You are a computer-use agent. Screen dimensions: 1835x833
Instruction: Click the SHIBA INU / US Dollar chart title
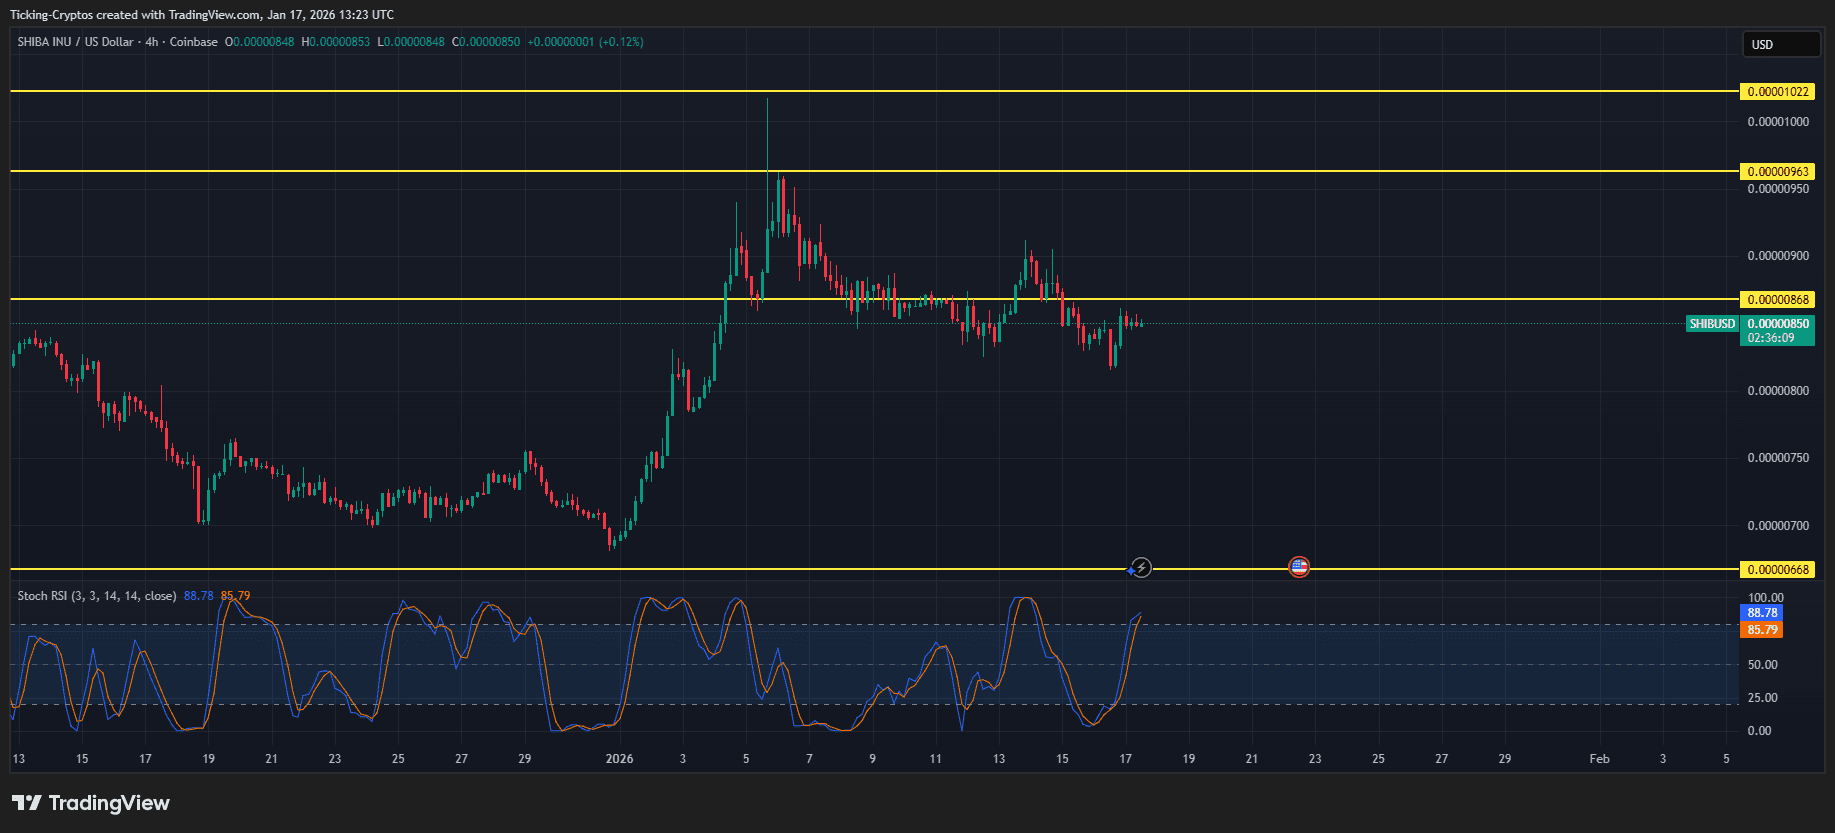(75, 42)
